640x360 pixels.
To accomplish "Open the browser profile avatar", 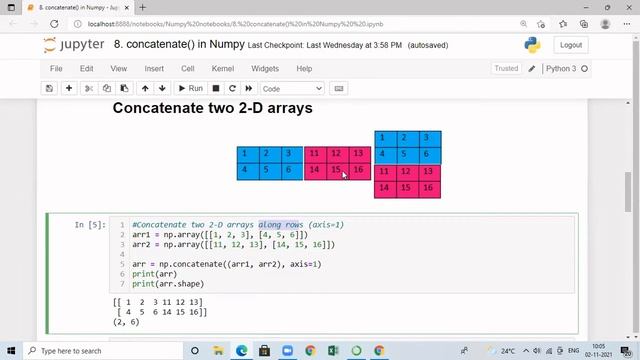I will [x=605, y=24].
